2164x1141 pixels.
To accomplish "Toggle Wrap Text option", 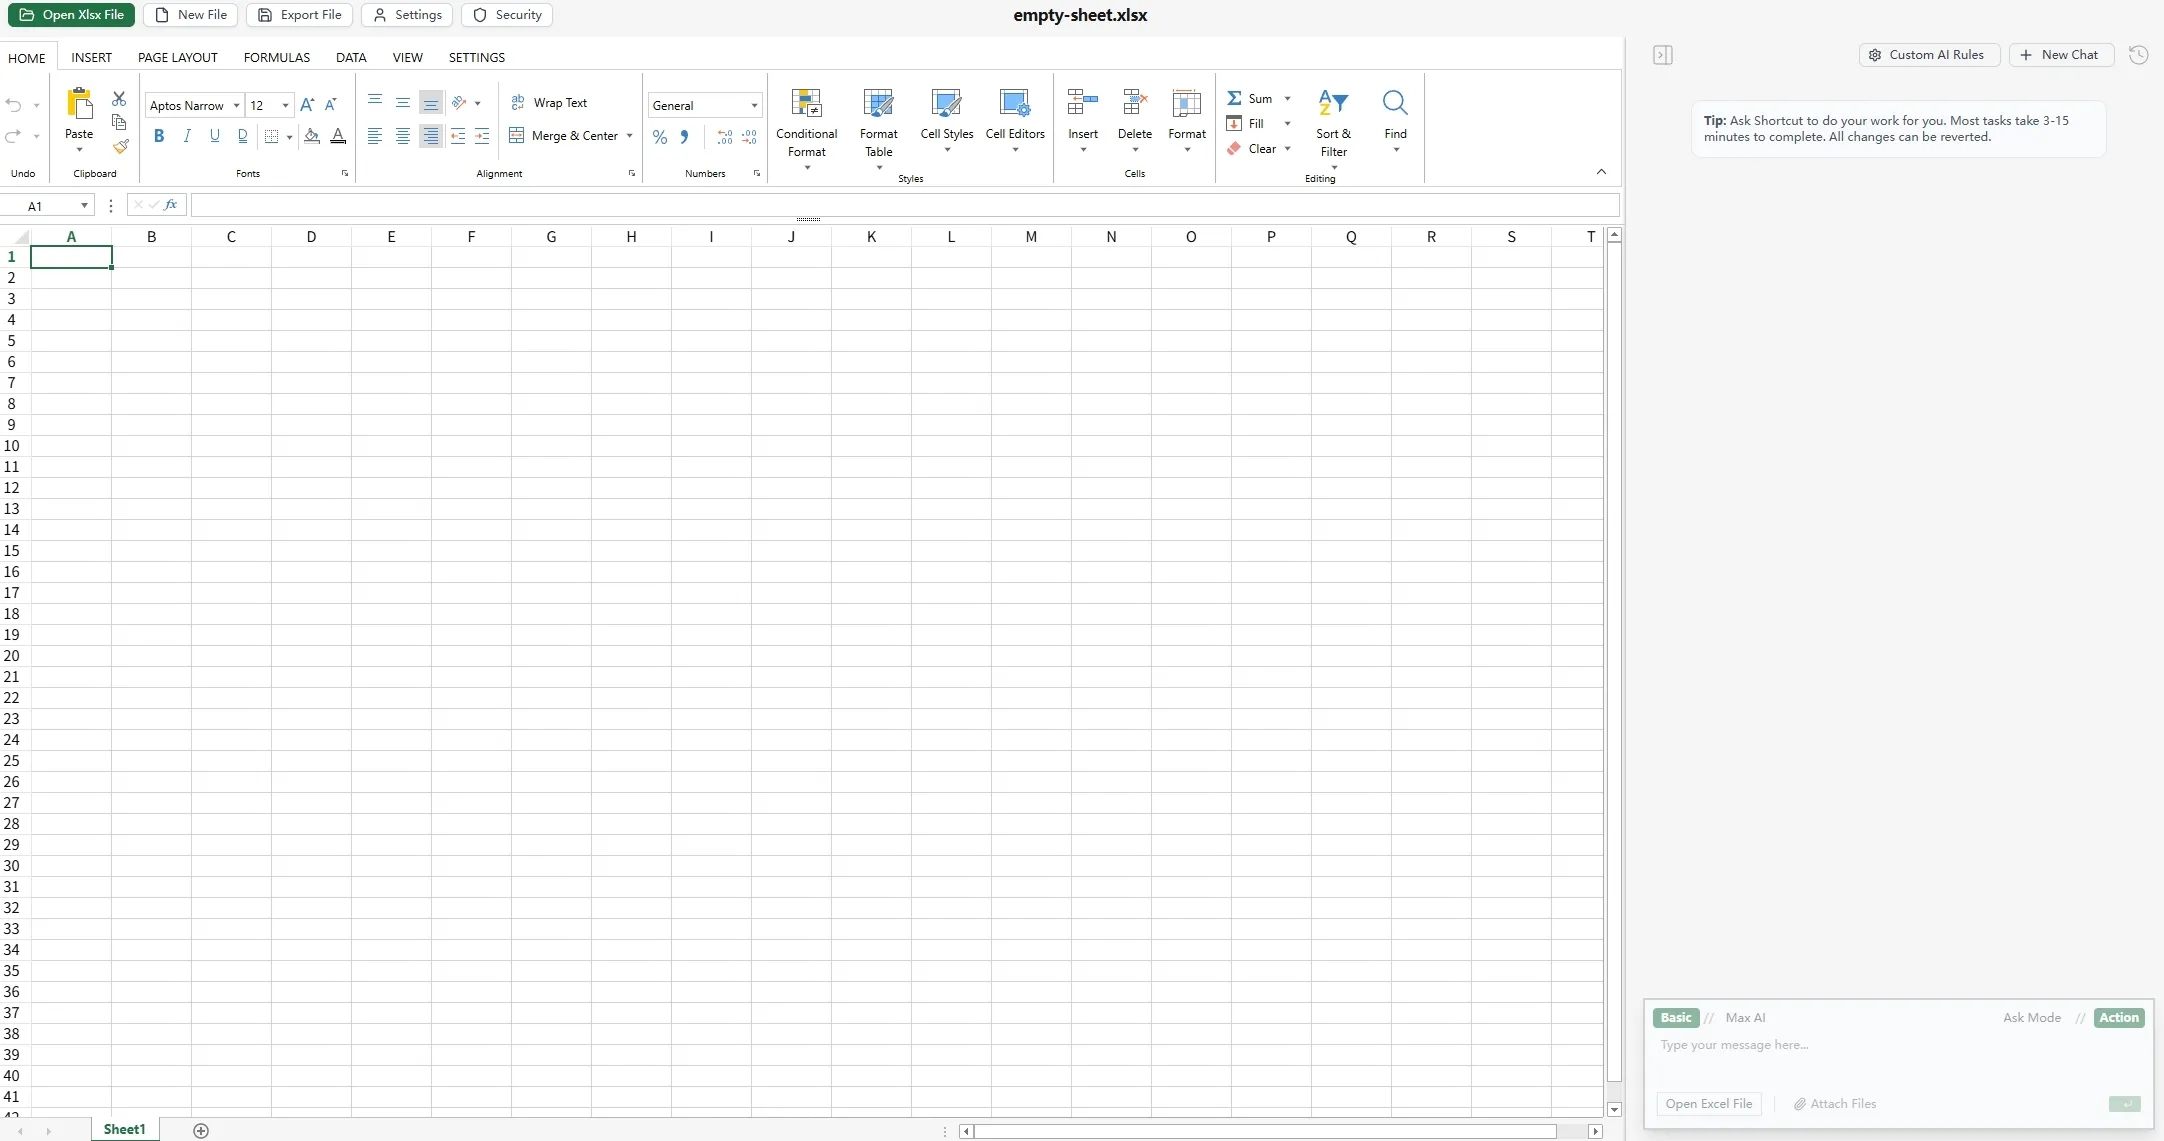I will coord(549,103).
